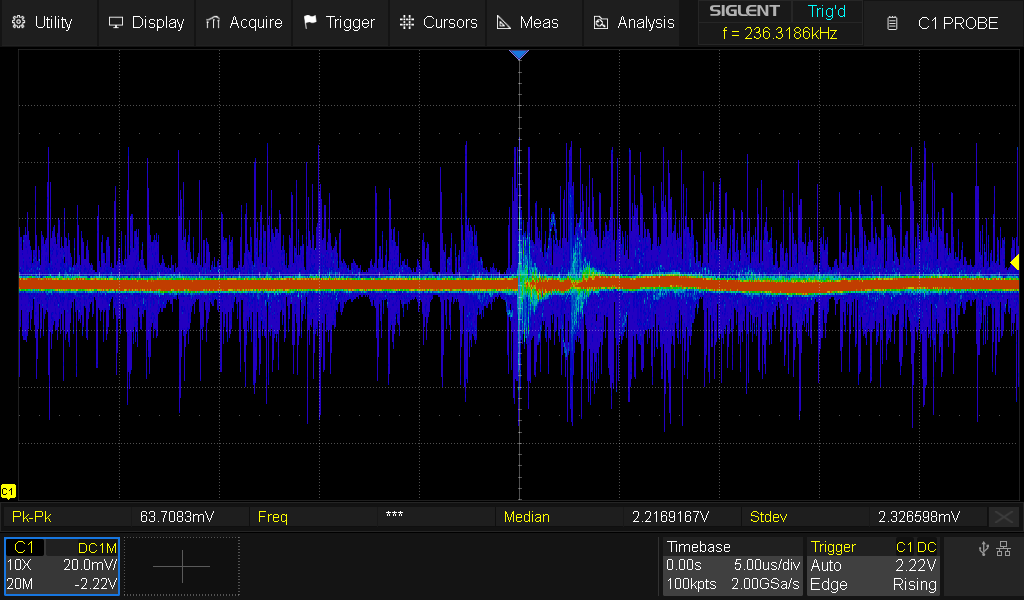Screen dimensions: 1024x600
Task: Expand the Meas measurement menu
Action: [x=528, y=22]
